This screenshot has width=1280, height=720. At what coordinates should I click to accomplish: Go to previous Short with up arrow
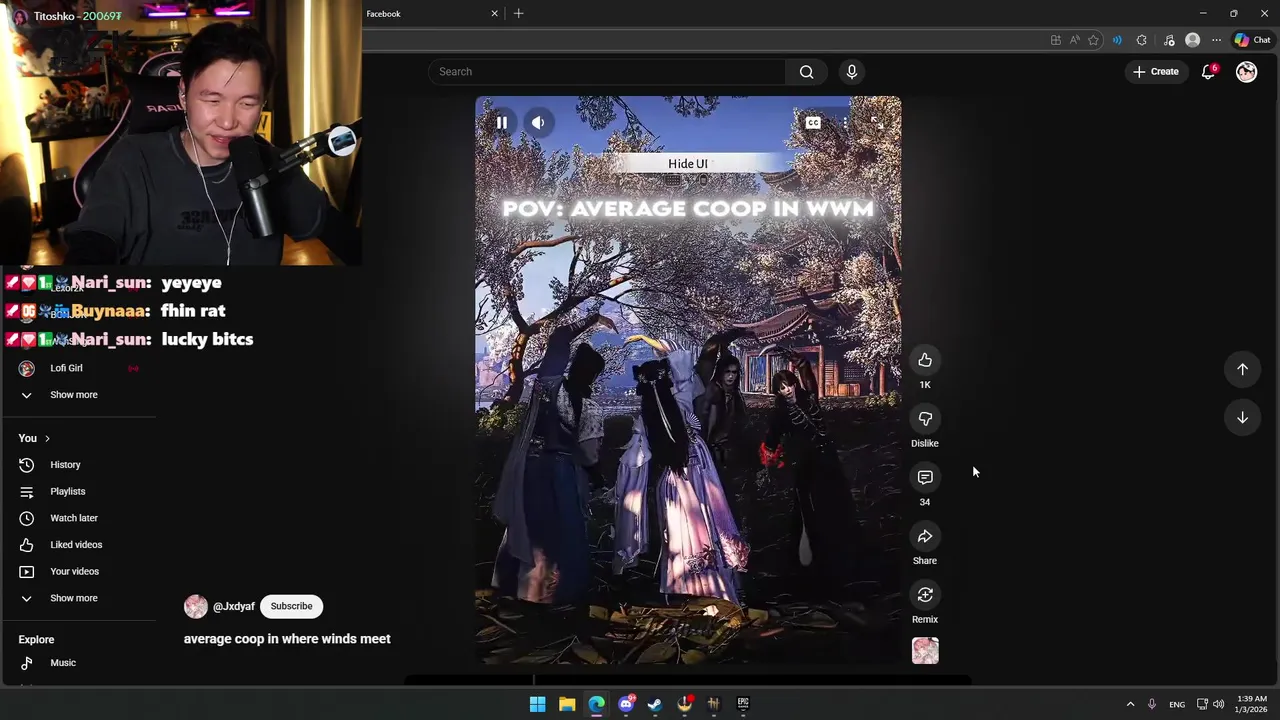1242,369
